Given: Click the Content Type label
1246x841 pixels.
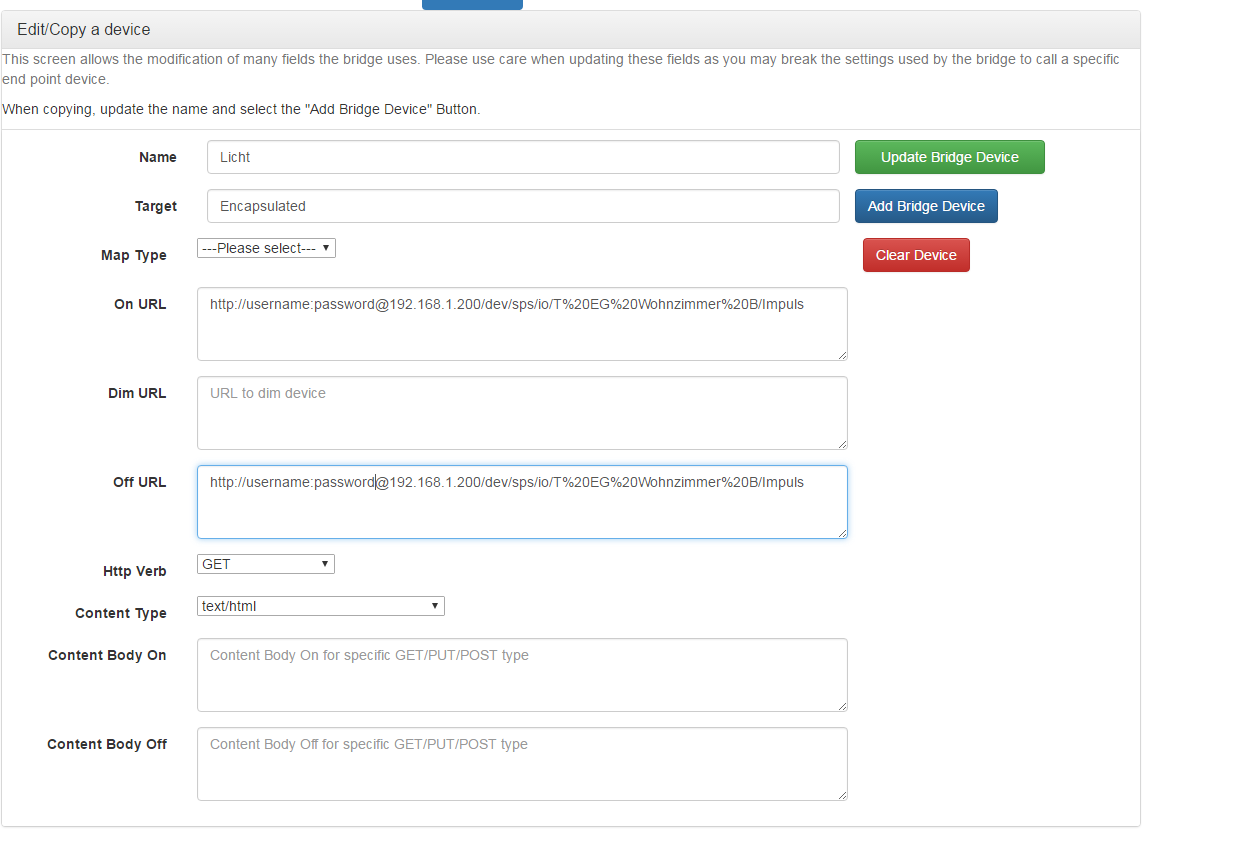Looking at the screenshot, I should 121,613.
